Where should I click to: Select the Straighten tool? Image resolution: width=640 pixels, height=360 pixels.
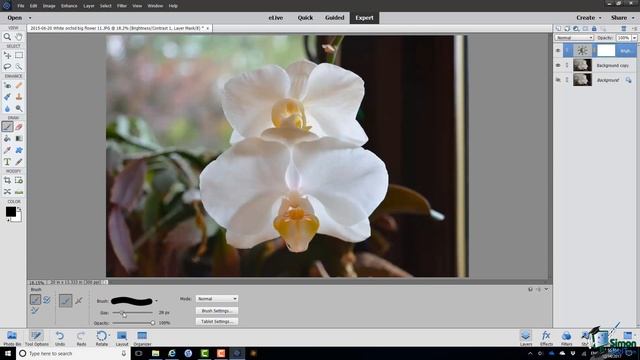19,192
